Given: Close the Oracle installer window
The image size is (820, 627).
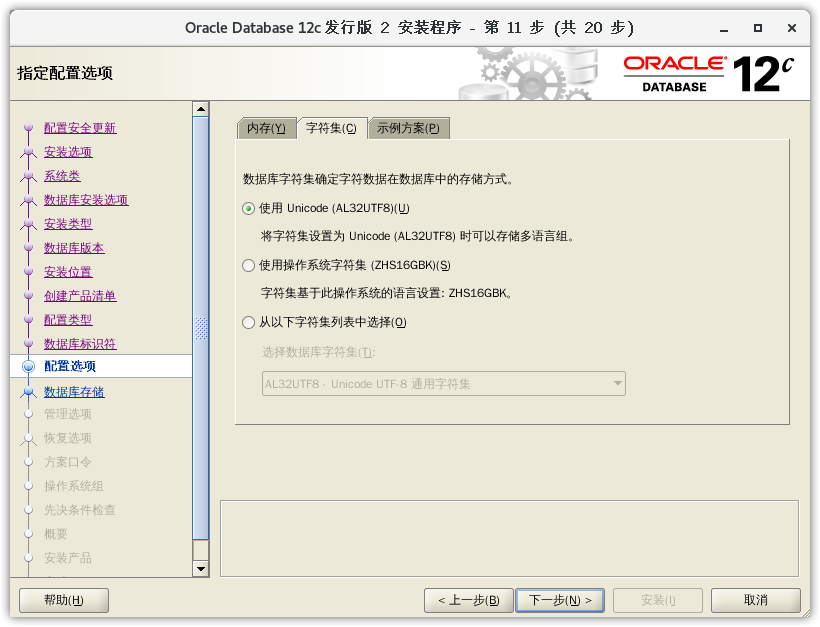Looking at the screenshot, I should click(x=793, y=27).
